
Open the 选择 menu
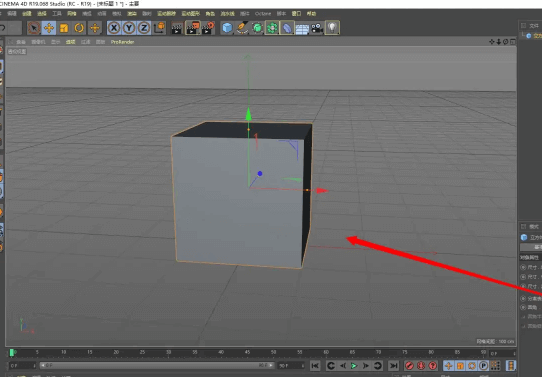click(x=41, y=13)
